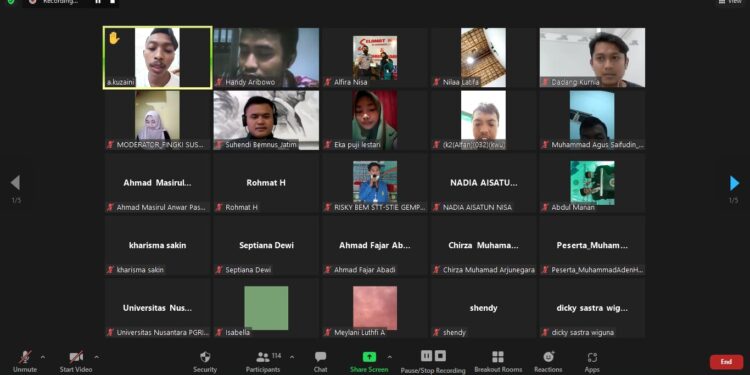Click the raised hand icon on a.kuzaini tile
This screenshot has width=750, height=375.
[114, 38]
